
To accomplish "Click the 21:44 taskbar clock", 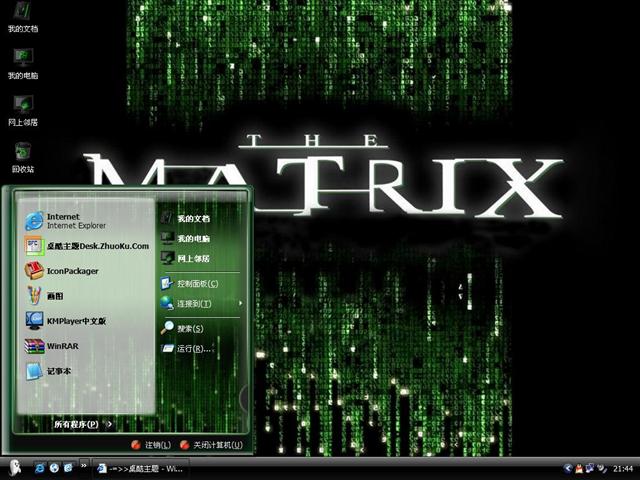I will 623,469.
